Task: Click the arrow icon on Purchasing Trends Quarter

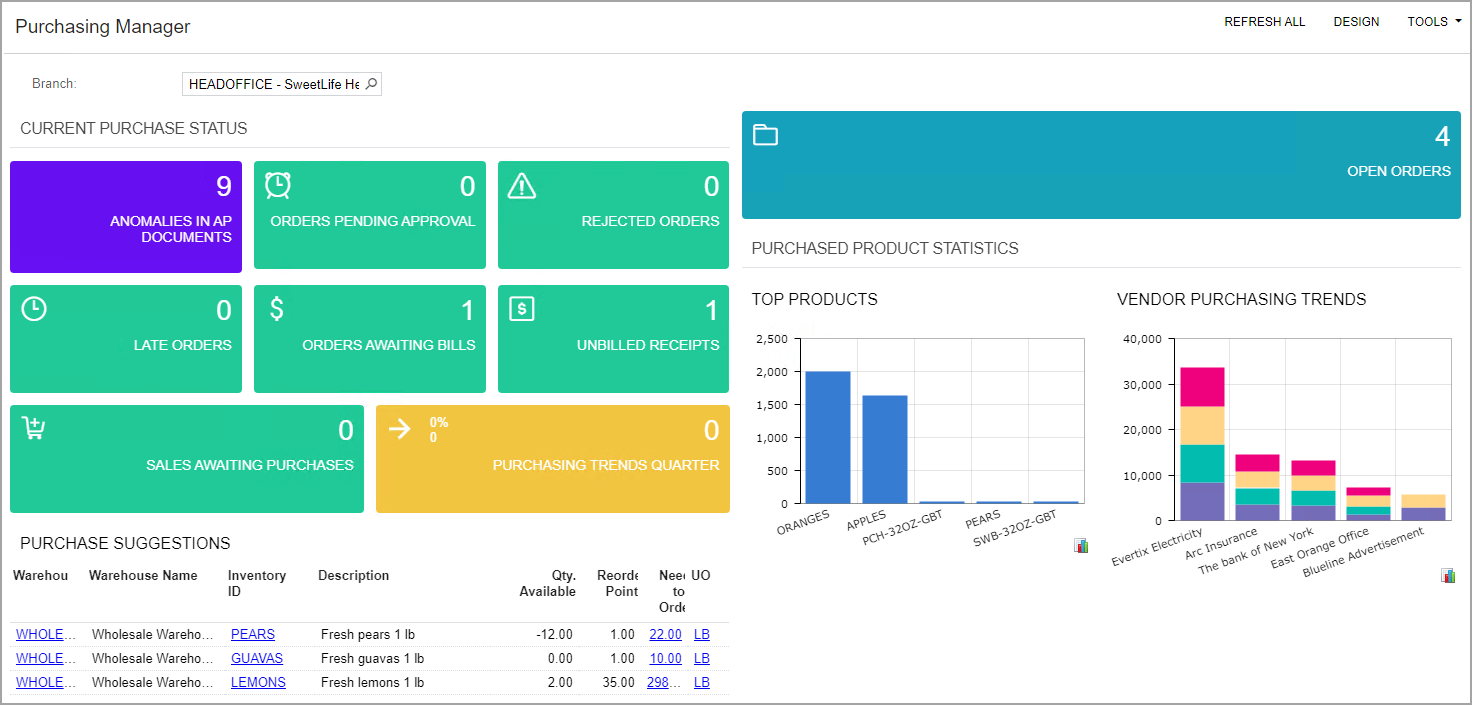Action: [400, 429]
